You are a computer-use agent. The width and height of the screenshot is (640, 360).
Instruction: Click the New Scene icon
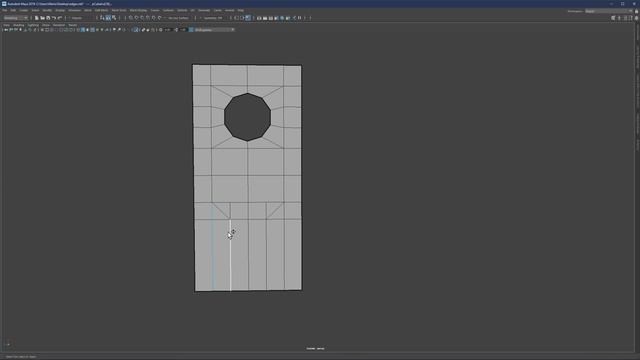click(x=36, y=18)
